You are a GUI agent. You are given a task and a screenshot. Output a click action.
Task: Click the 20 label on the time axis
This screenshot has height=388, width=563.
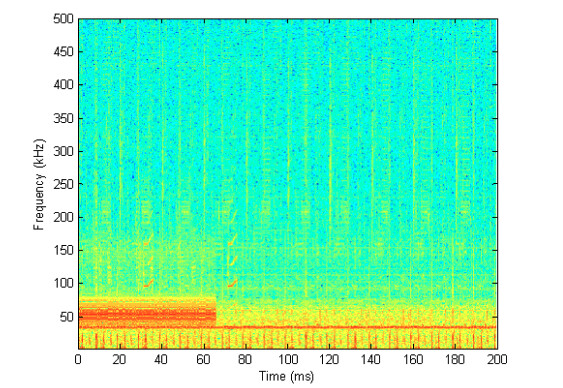pos(120,359)
